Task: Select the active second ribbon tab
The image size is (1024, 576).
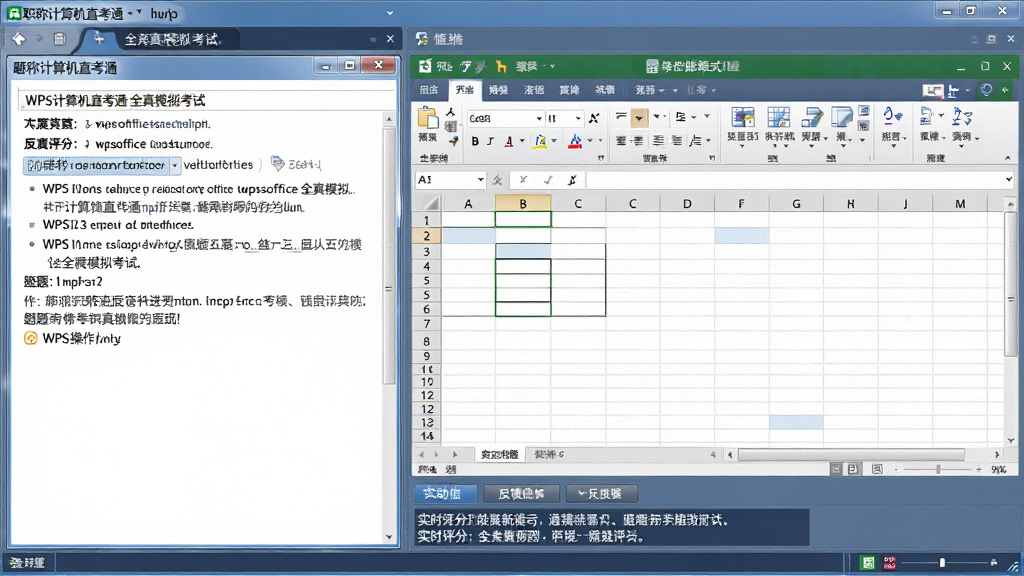Action: pos(464,90)
